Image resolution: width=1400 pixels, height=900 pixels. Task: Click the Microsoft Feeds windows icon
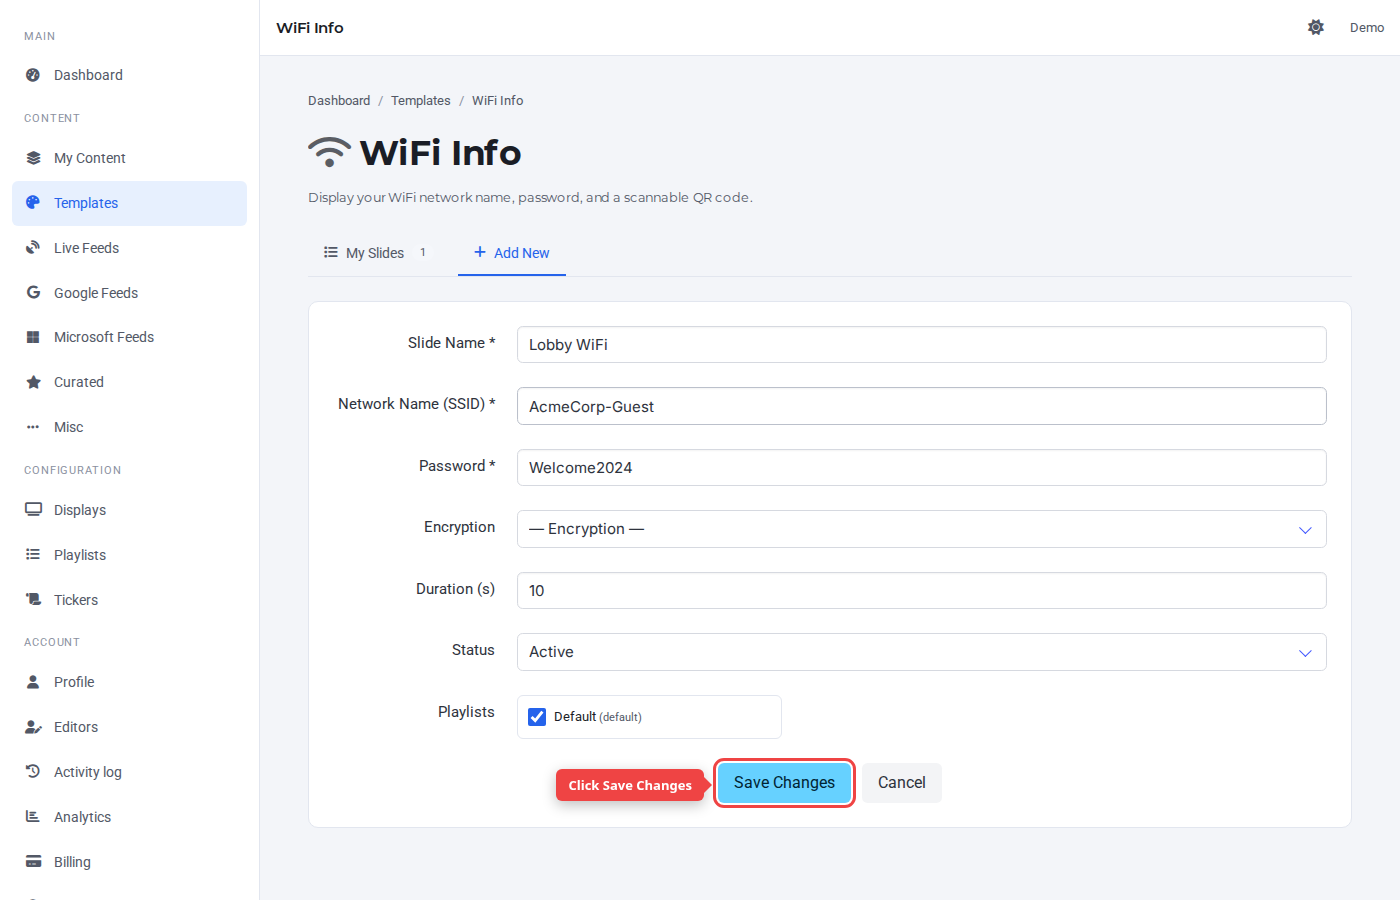(x=33, y=337)
